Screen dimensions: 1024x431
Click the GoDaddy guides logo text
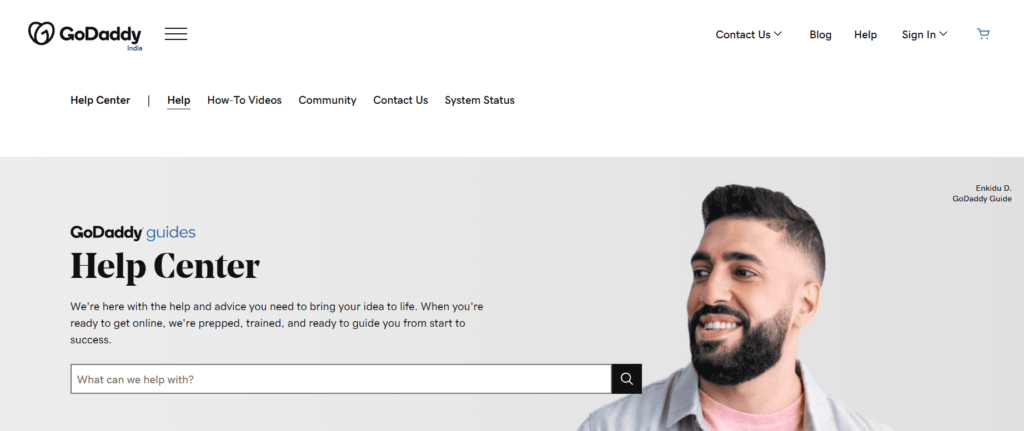(133, 232)
